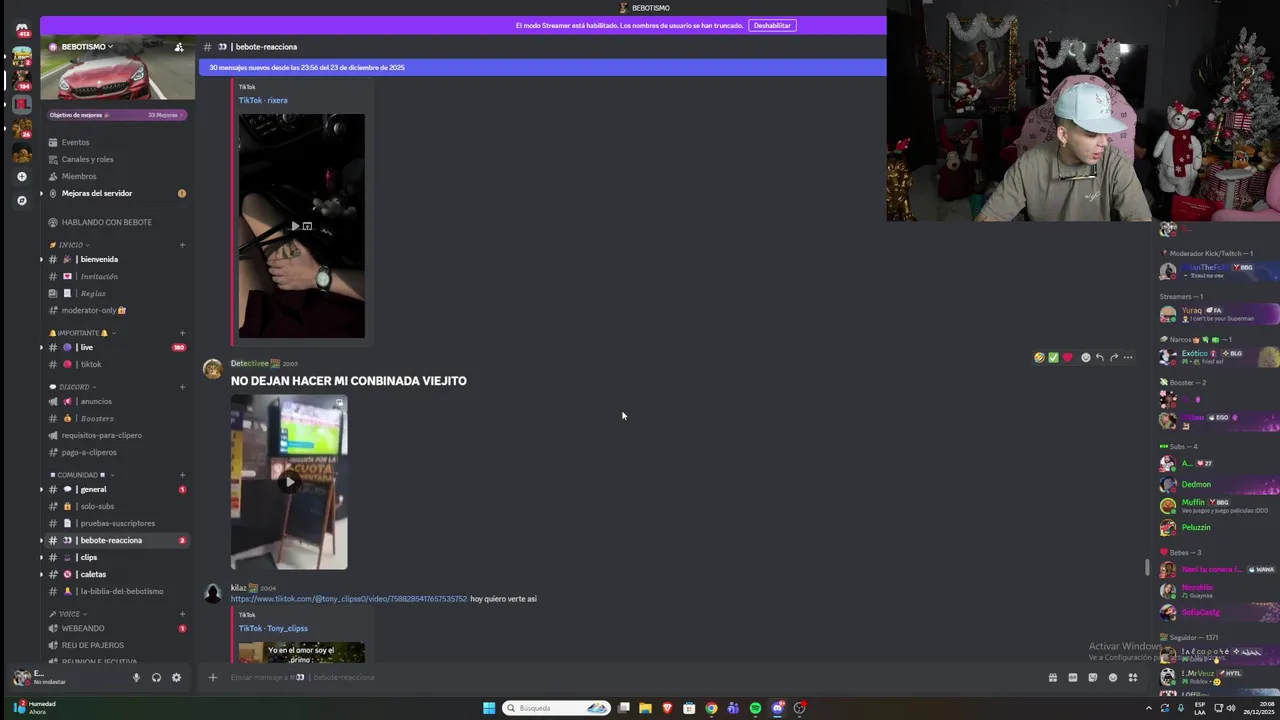
Task: Open member Muffin in the members list
Action: (x=1219, y=506)
